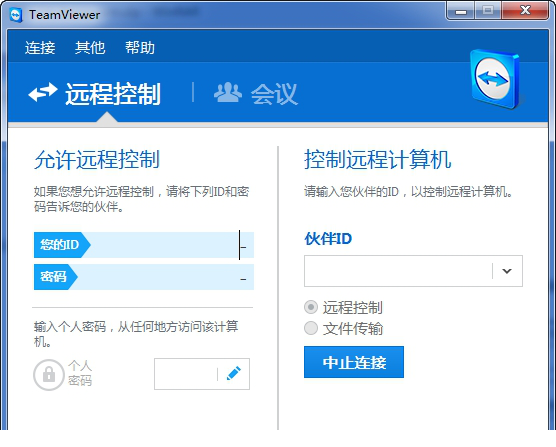Click the 控制远程计算机 heading
Image resolution: width=556 pixels, height=447 pixels.
(x=378, y=160)
